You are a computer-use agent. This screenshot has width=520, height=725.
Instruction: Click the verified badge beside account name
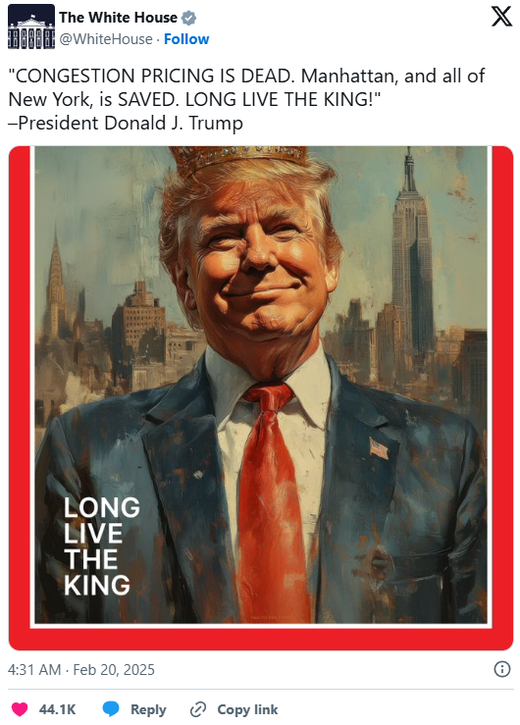(x=189, y=18)
